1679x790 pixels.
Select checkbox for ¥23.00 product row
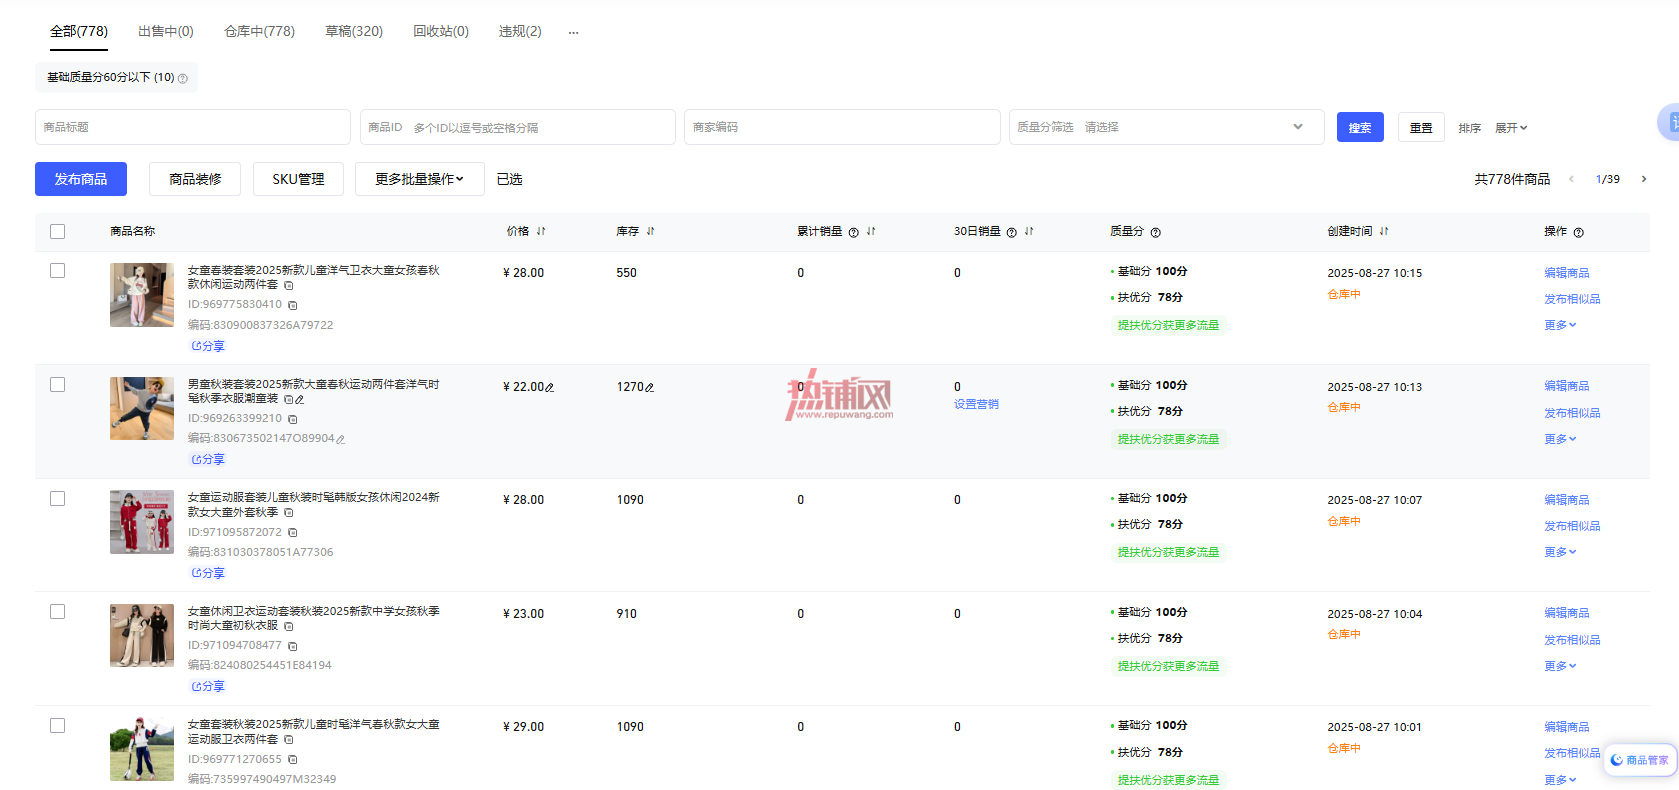tap(57, 612)
